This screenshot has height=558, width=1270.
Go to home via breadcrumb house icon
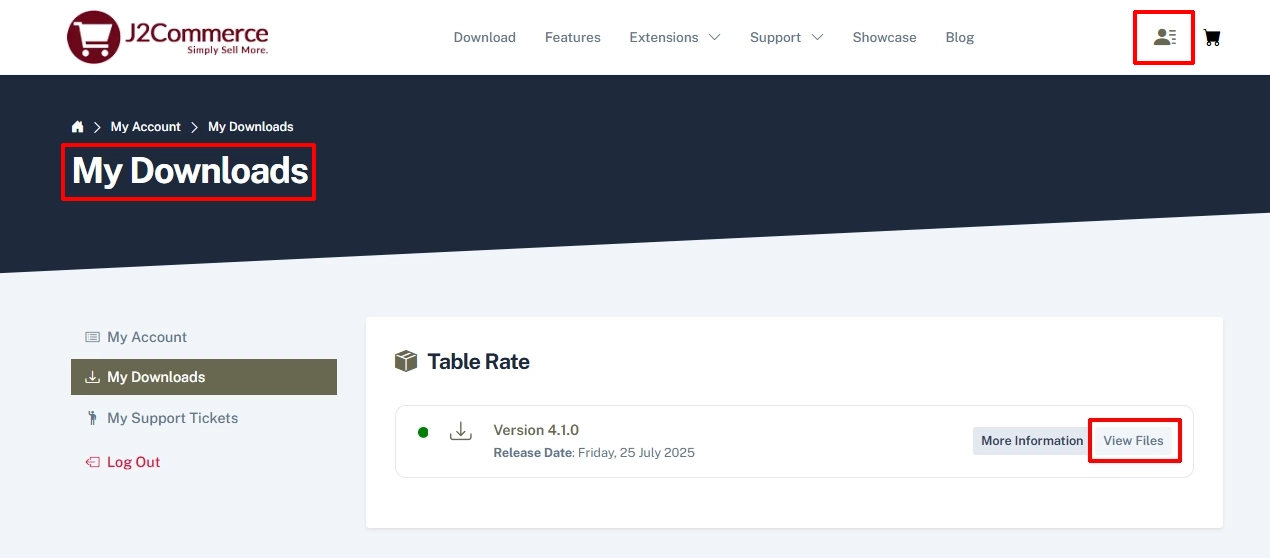(x=77, y=127)
